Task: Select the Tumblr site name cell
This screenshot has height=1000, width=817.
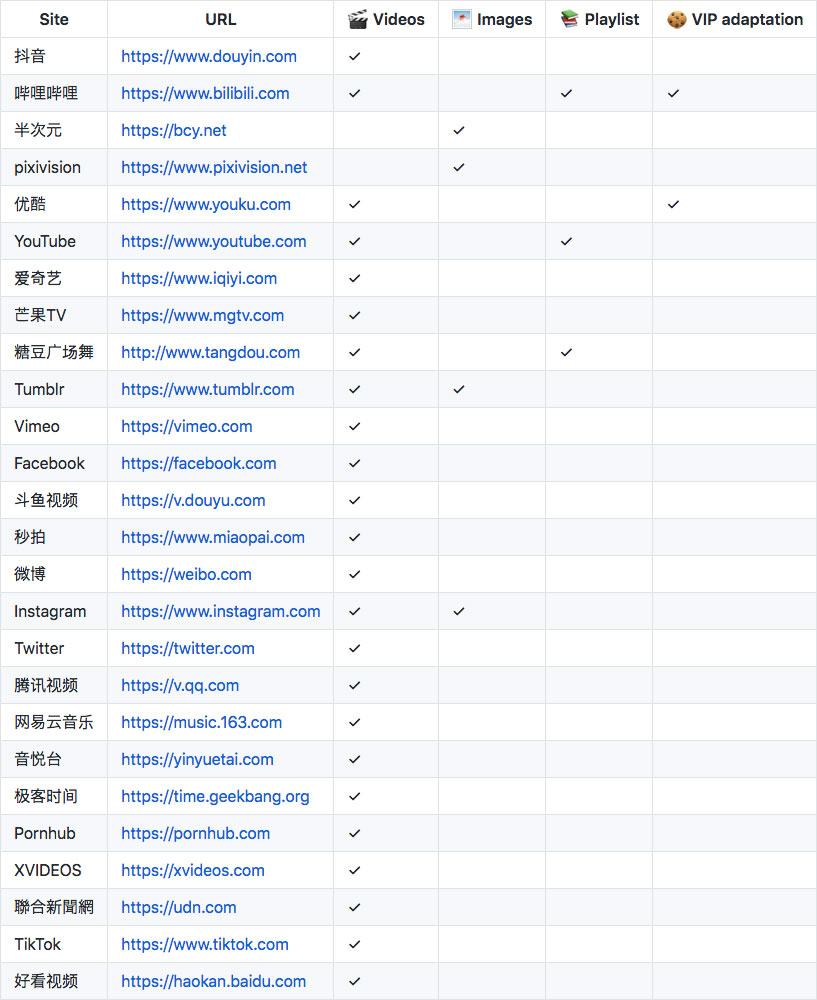Action: tap(54, 389)
